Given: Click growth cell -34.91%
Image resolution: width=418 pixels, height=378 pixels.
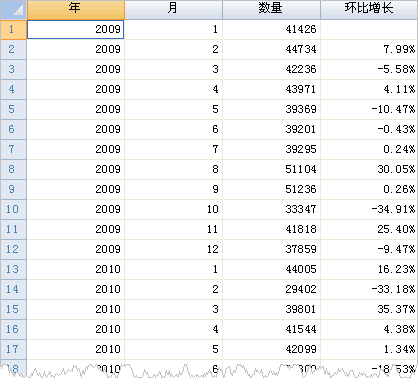Looking at the screenshot, I should tap(369, 210).
